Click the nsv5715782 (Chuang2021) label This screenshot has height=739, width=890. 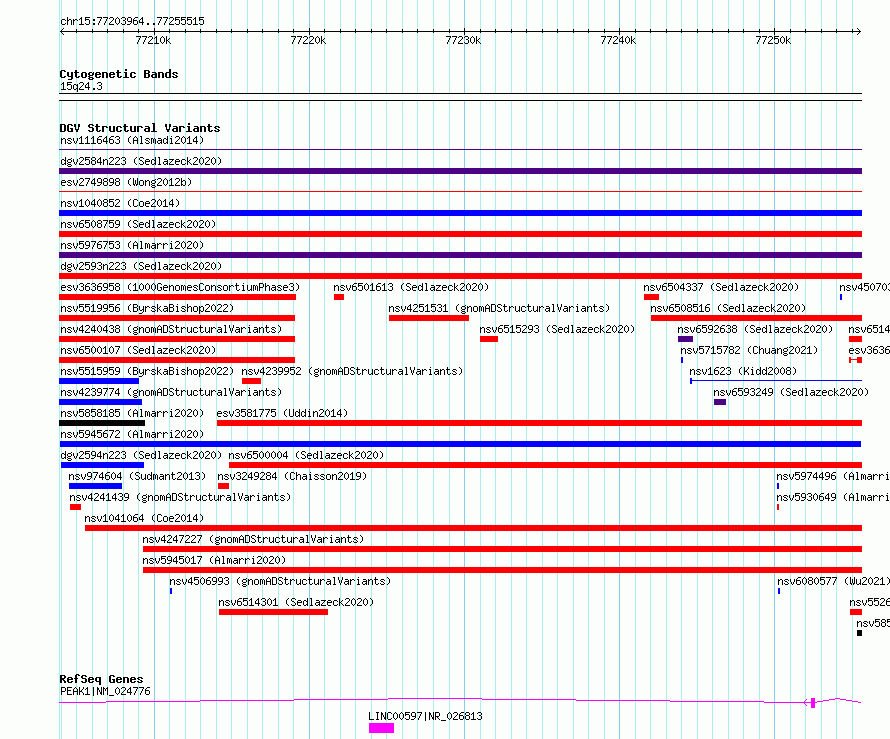(749, 350)
